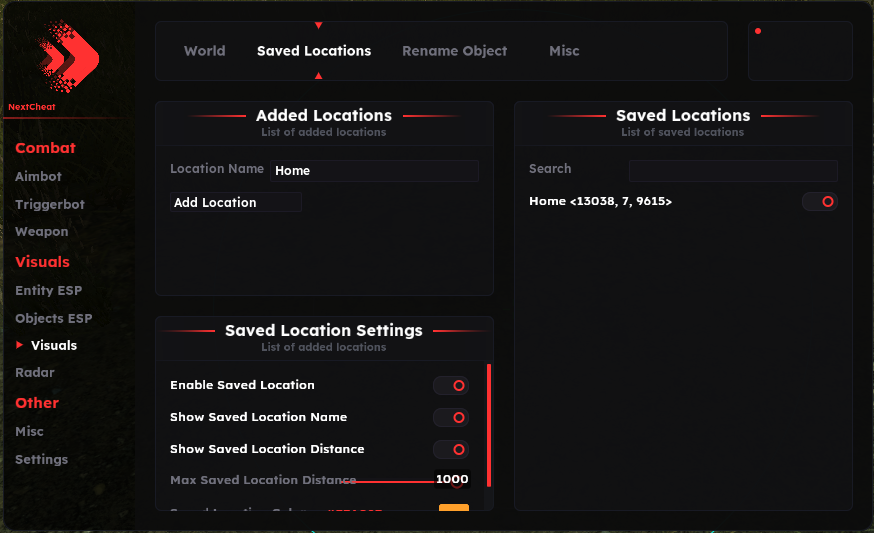Image resolution: width=874 pixels, height=533 pixels.
Task: Toggle the Home saved location switch
Action: 819,202
